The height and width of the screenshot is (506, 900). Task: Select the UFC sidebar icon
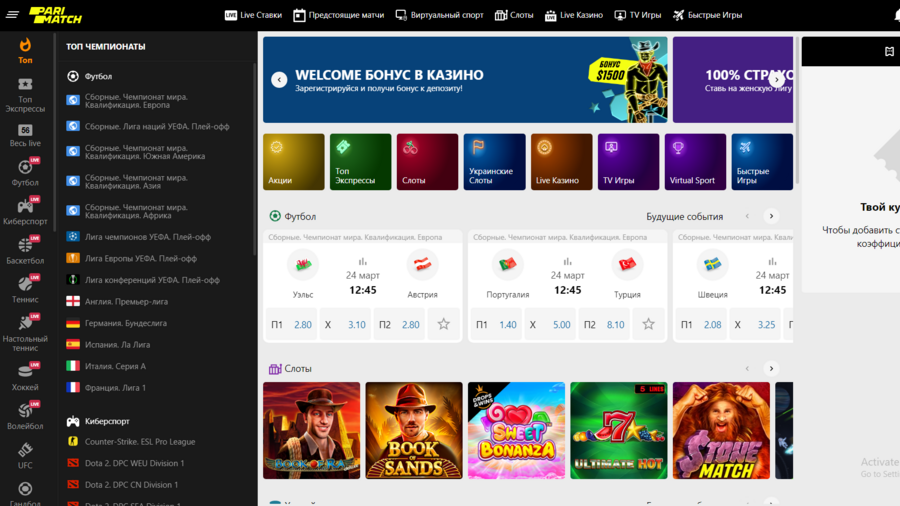pos(25,453)
